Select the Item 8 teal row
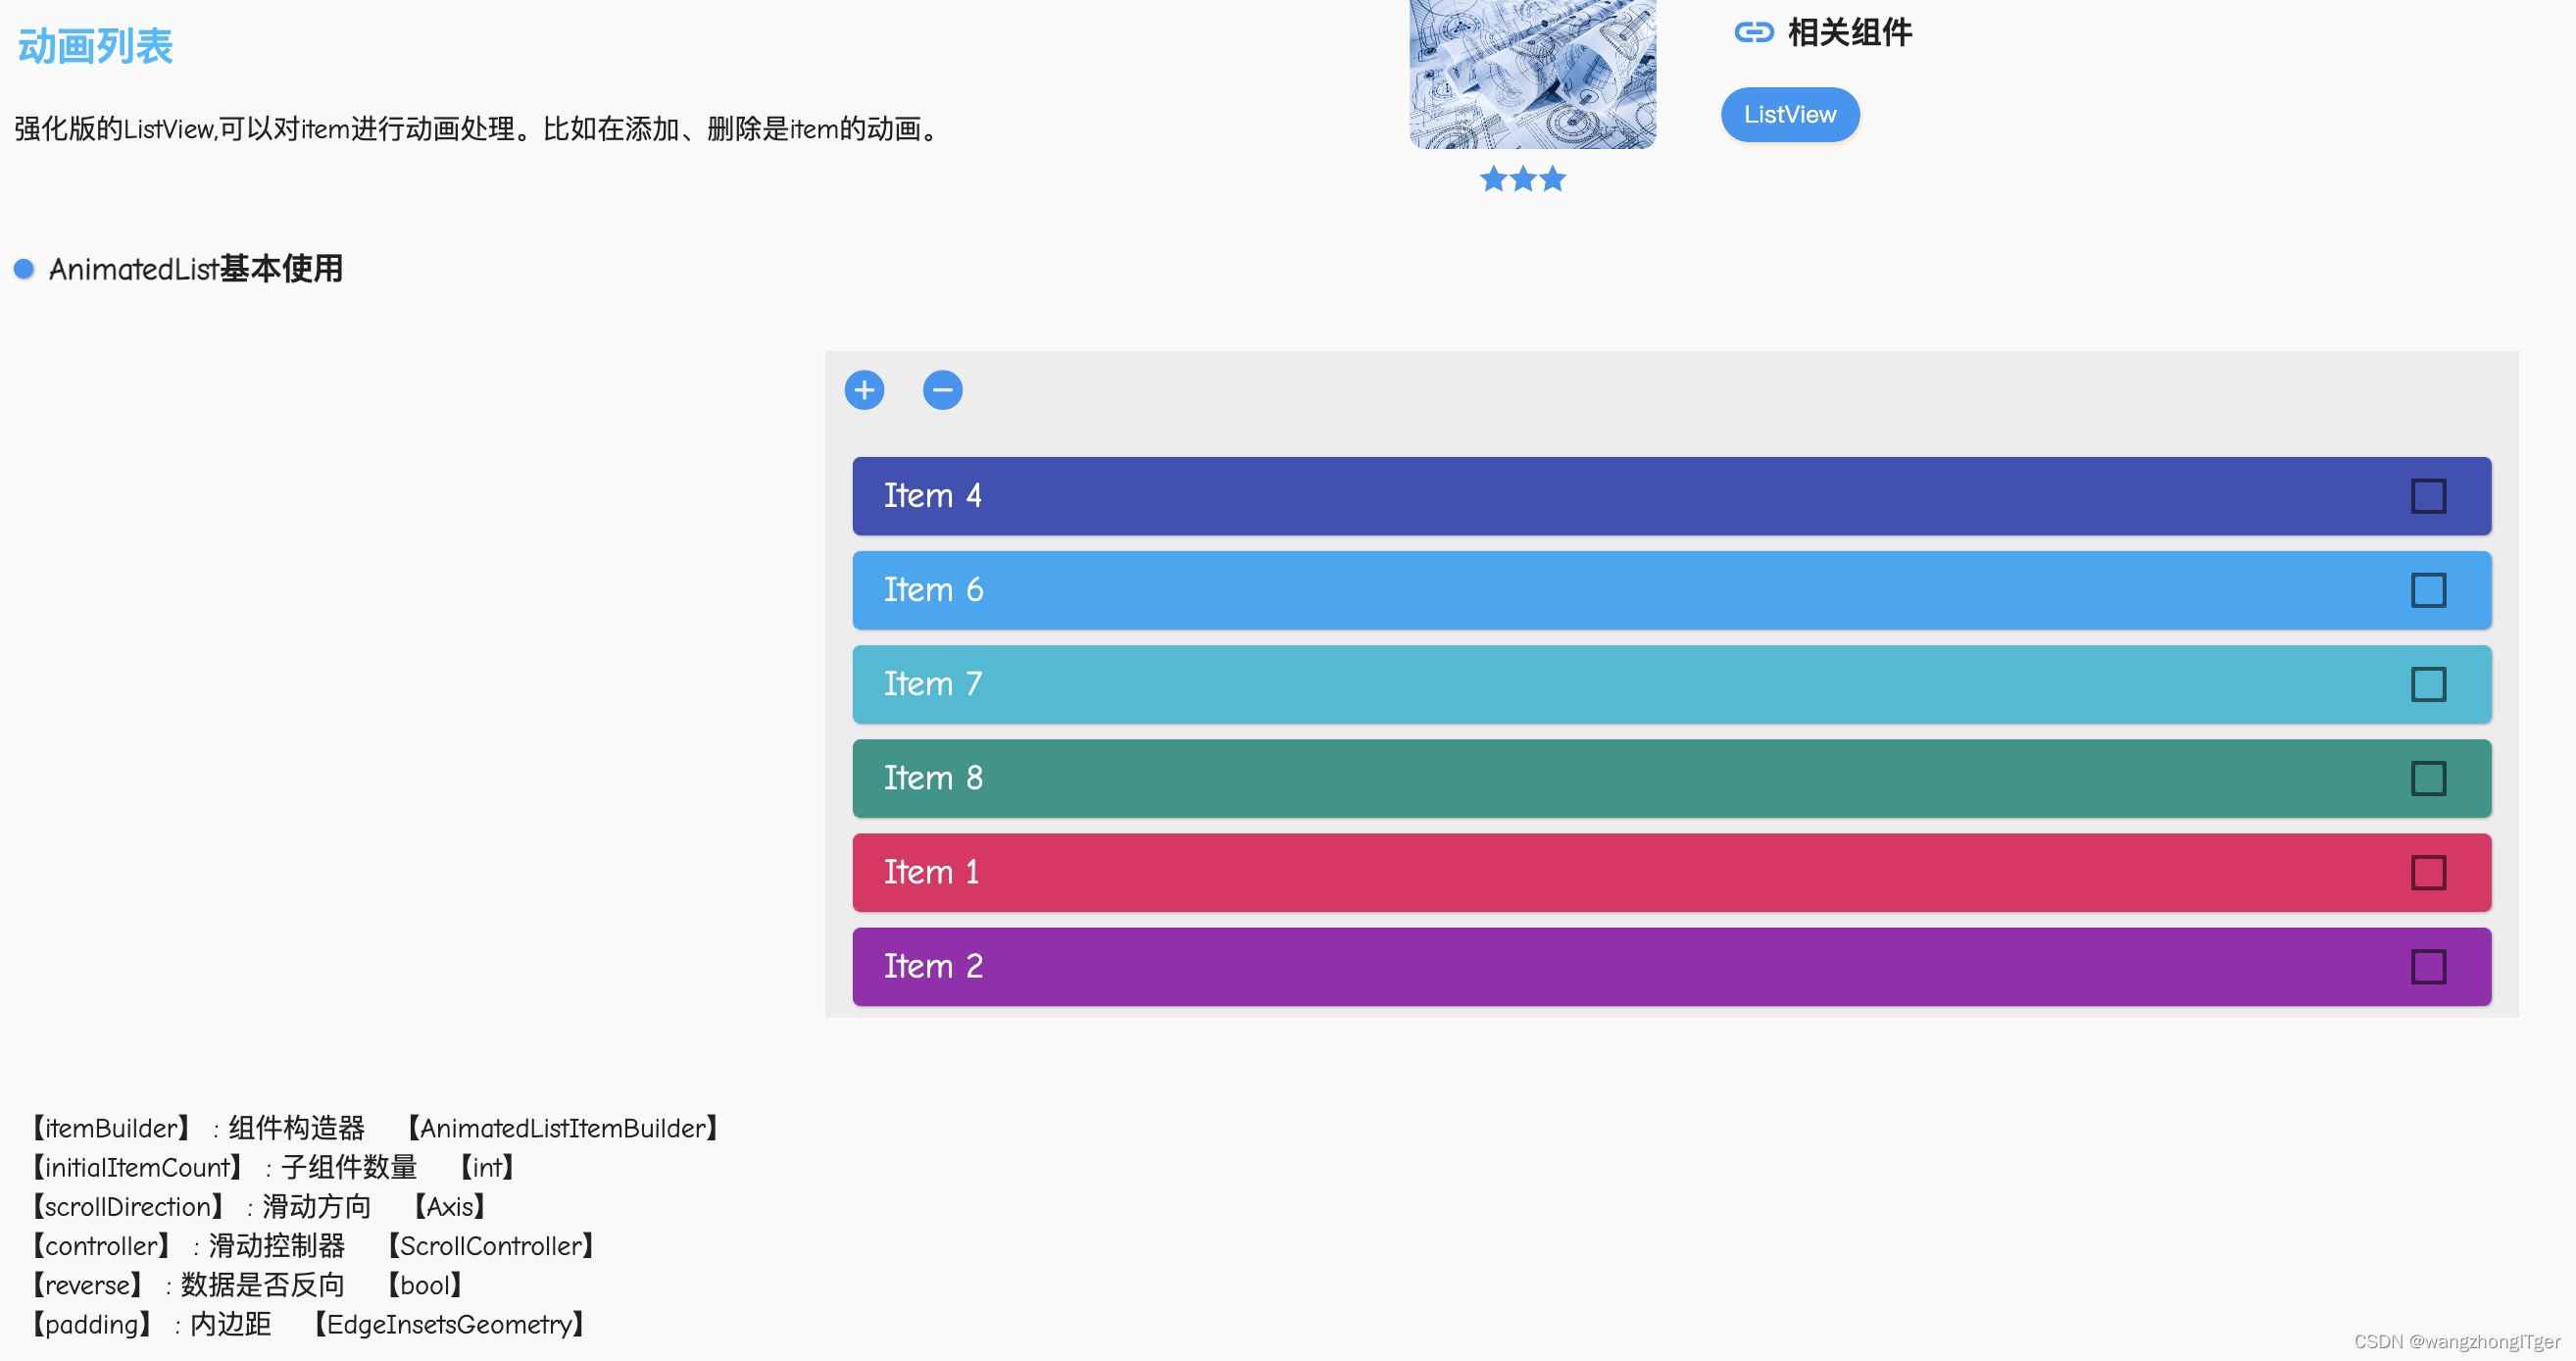 1671,778
